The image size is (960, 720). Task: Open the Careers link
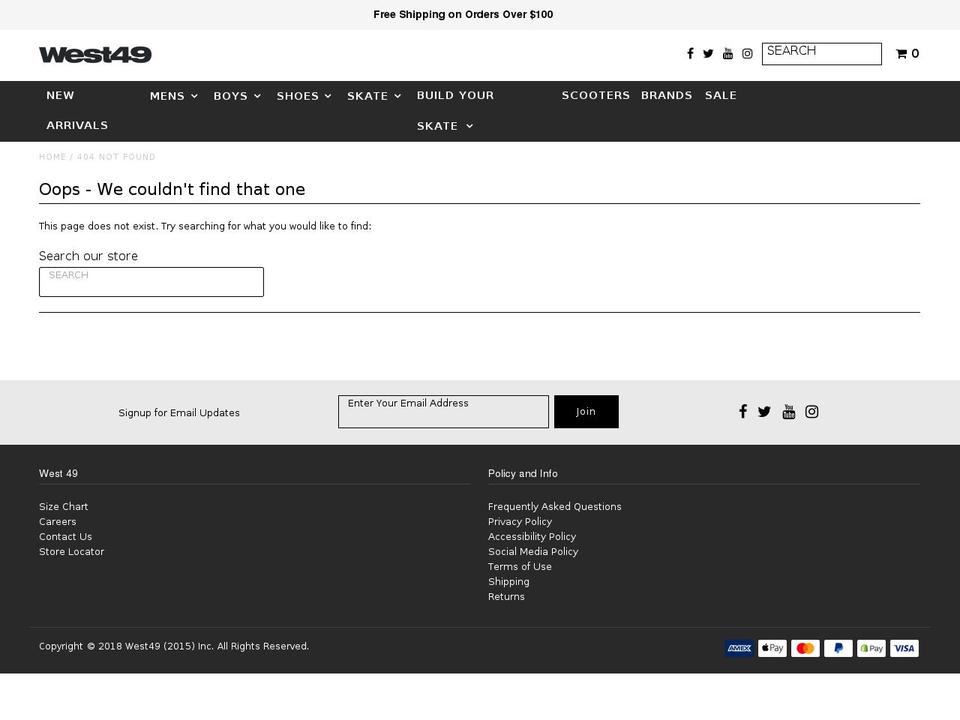point(58,522)
